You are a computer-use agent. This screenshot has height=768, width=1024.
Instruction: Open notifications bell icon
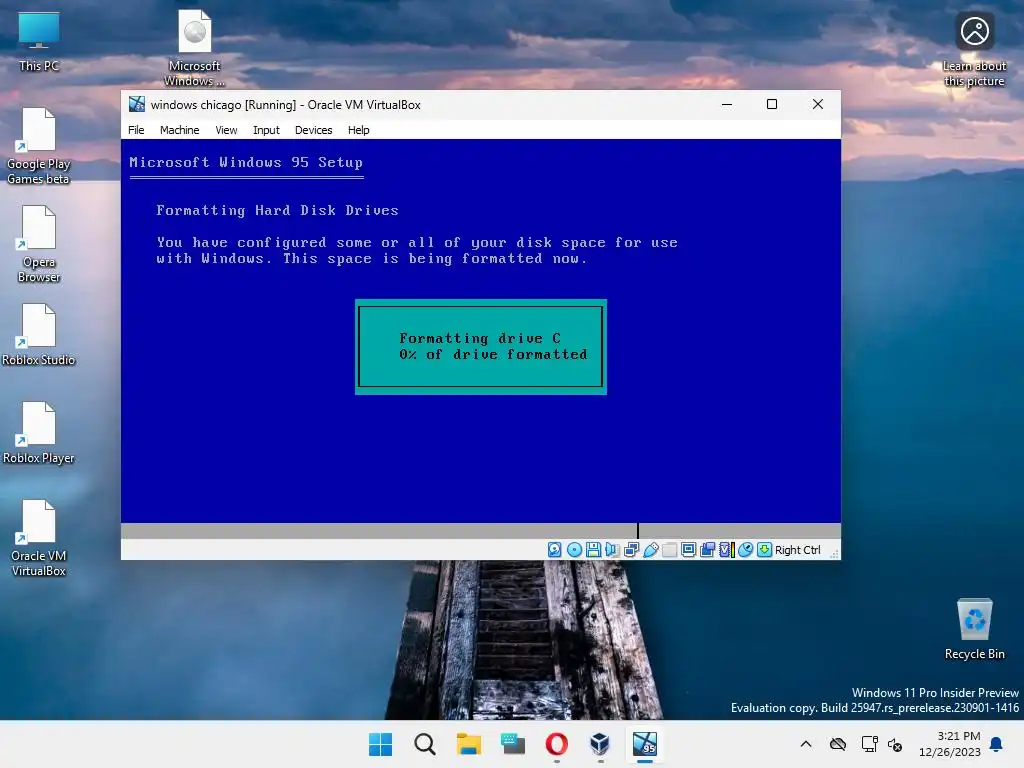coord(997,744)
